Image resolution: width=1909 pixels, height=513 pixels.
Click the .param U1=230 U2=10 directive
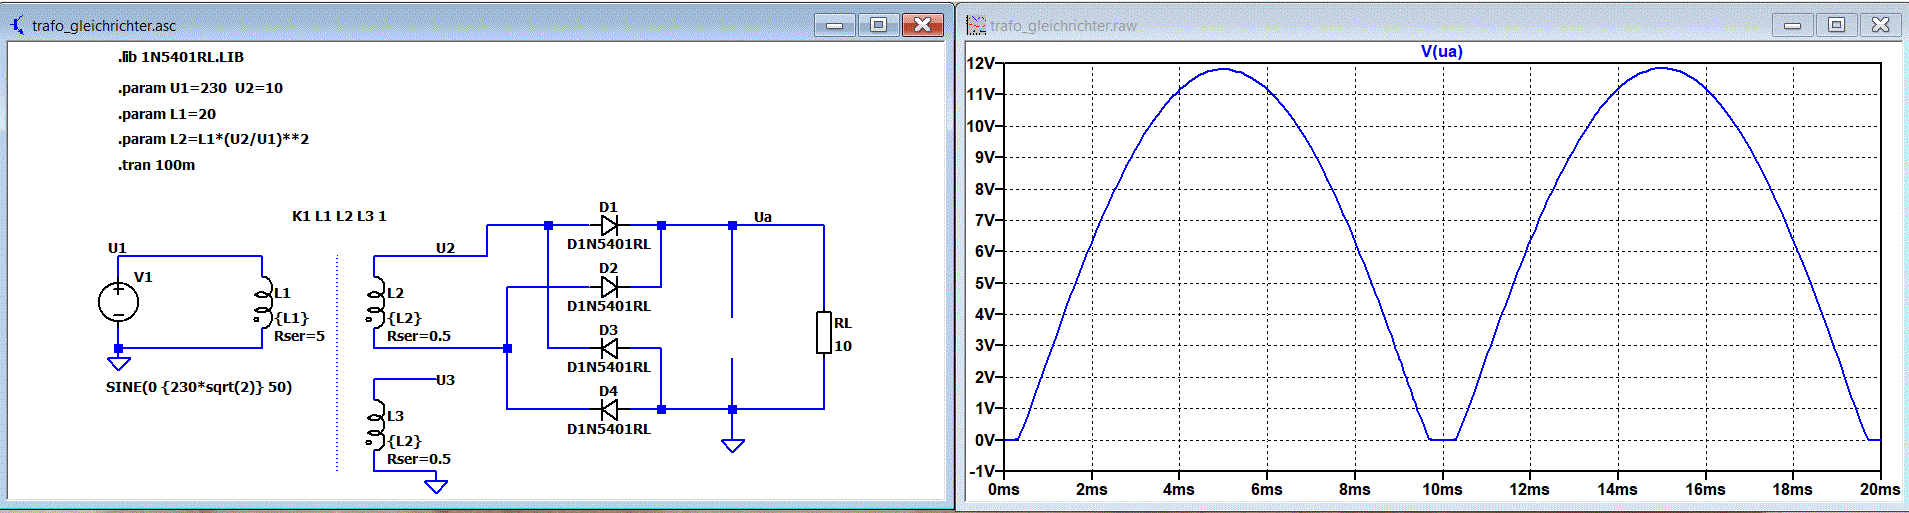tap(200, 88)
